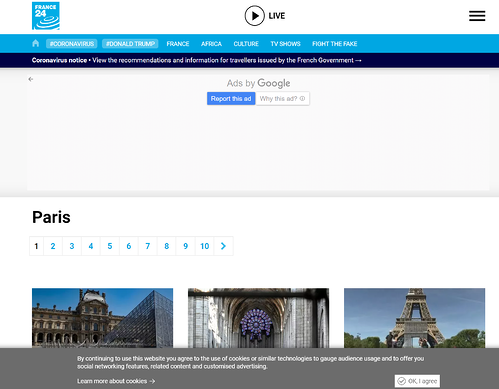499x389 pixels.
Task: Go to page 7
Action: pos(148,246)
